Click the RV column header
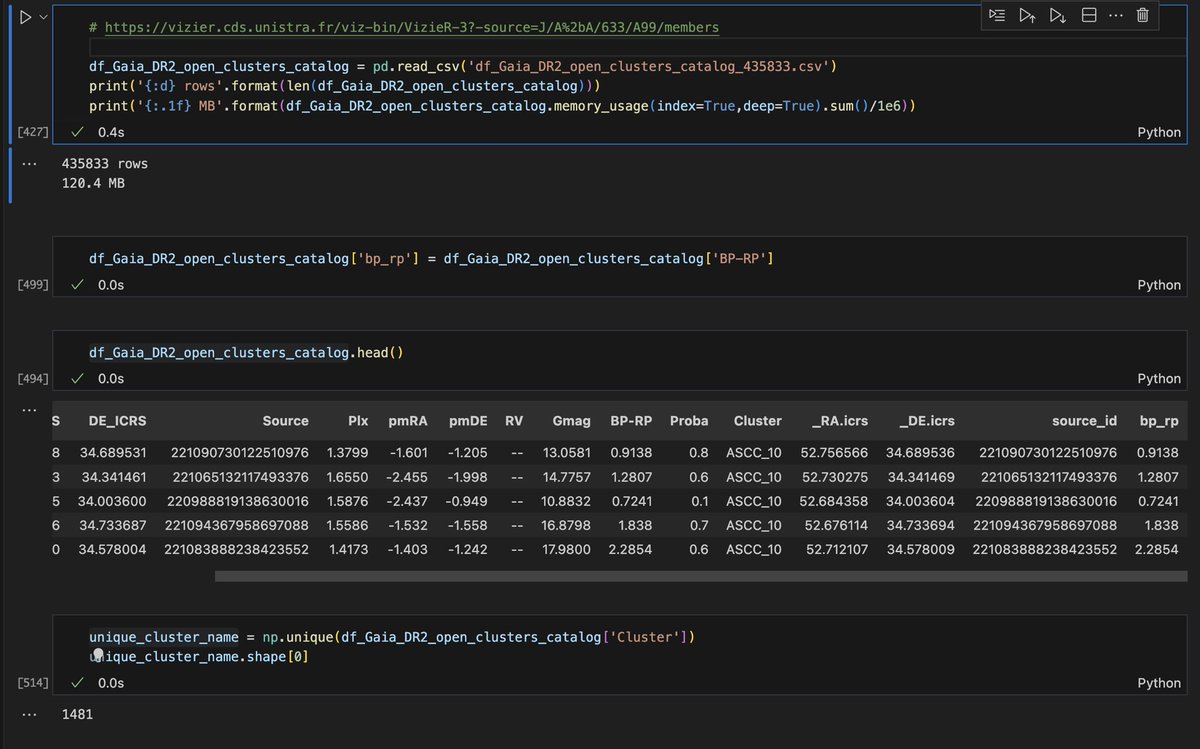Screen dimensions: 1200x749 pos(514,421)
